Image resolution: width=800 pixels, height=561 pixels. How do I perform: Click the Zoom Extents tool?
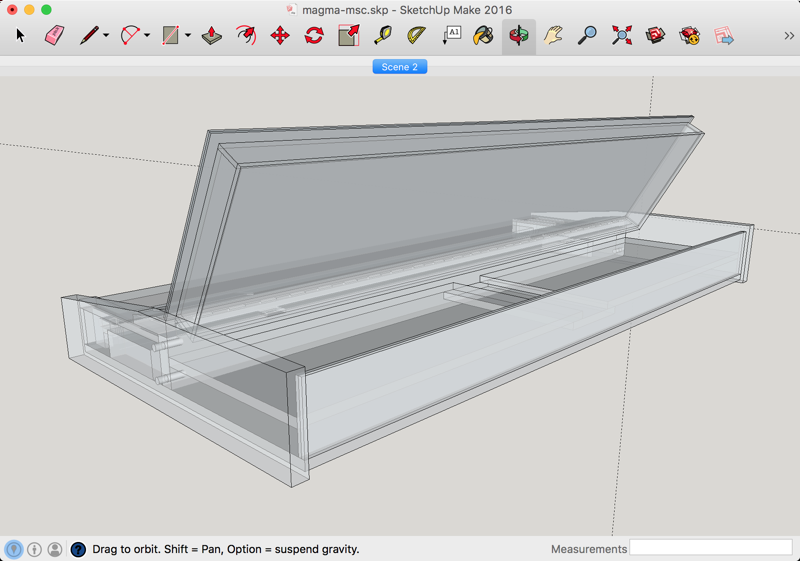(622, 36)
